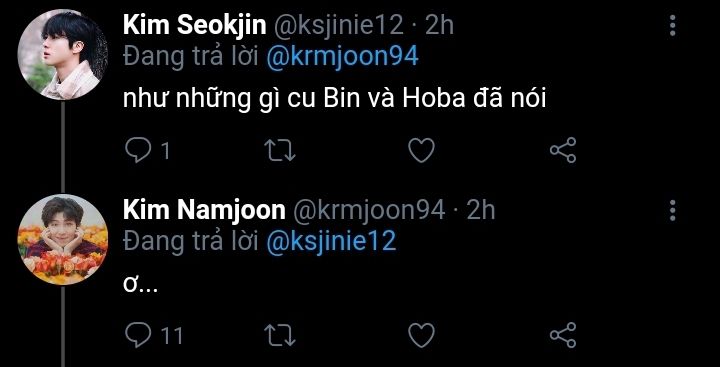Open the @krmjoon94 handle beside Kim Namjoon's name
720x367 pixels.
point(369,210)
